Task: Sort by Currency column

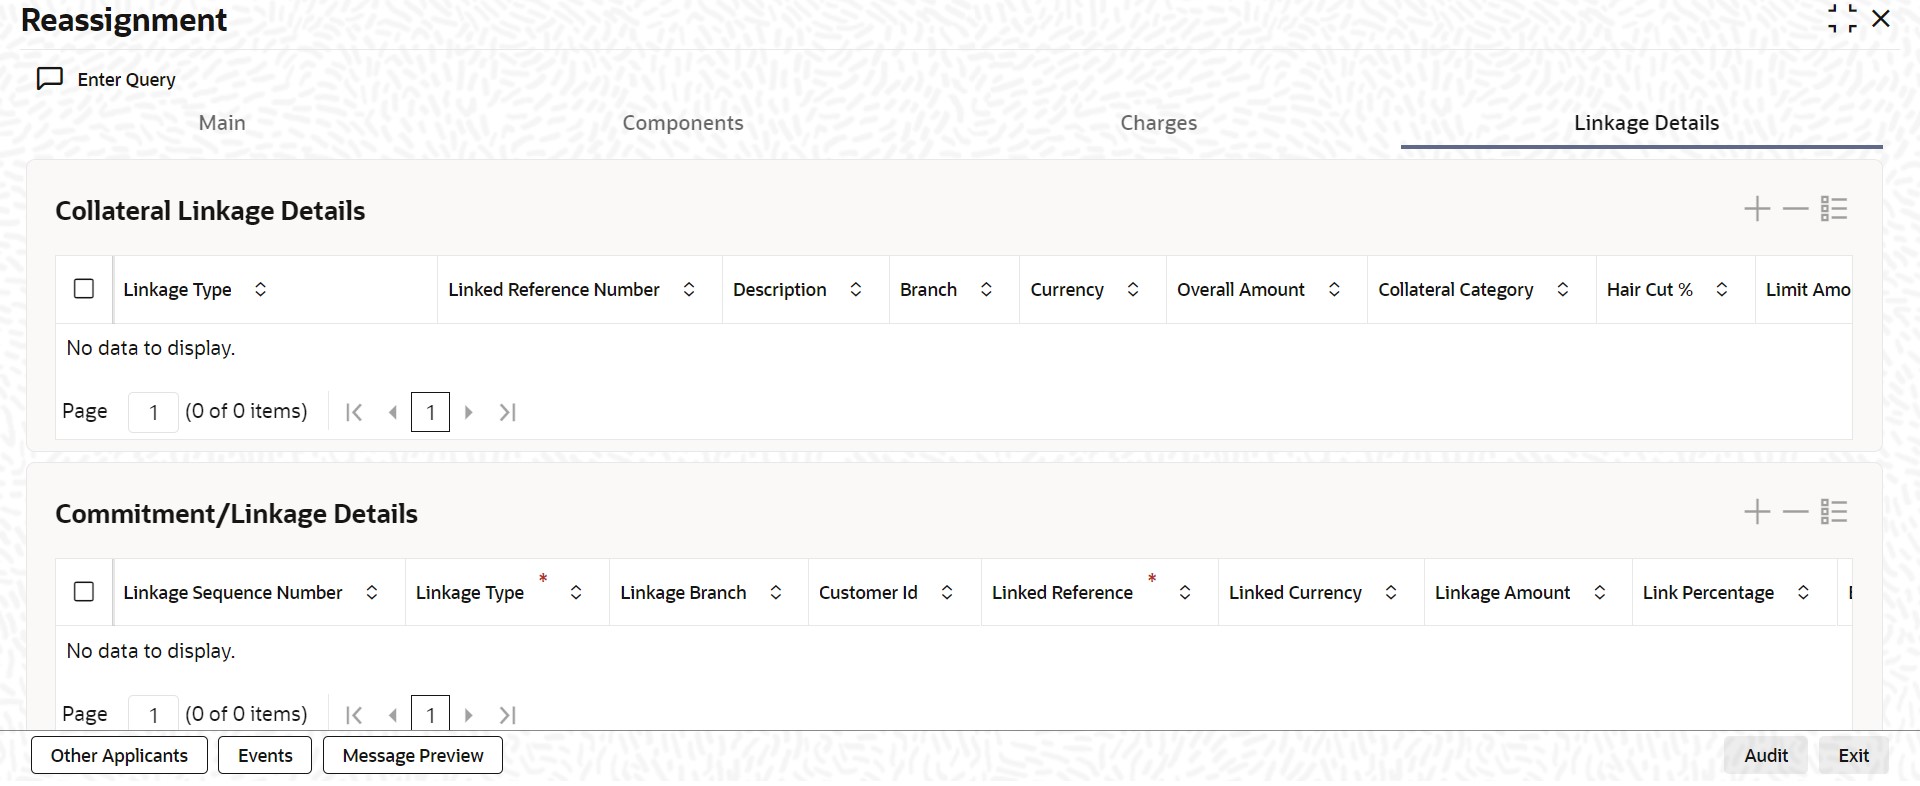Action: pyautogui.click(x=1133, y=289)
